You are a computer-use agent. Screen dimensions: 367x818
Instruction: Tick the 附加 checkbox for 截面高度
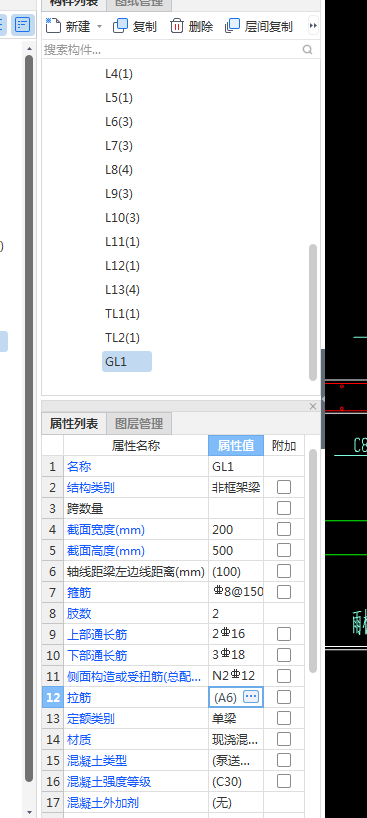tap(284, 550)
